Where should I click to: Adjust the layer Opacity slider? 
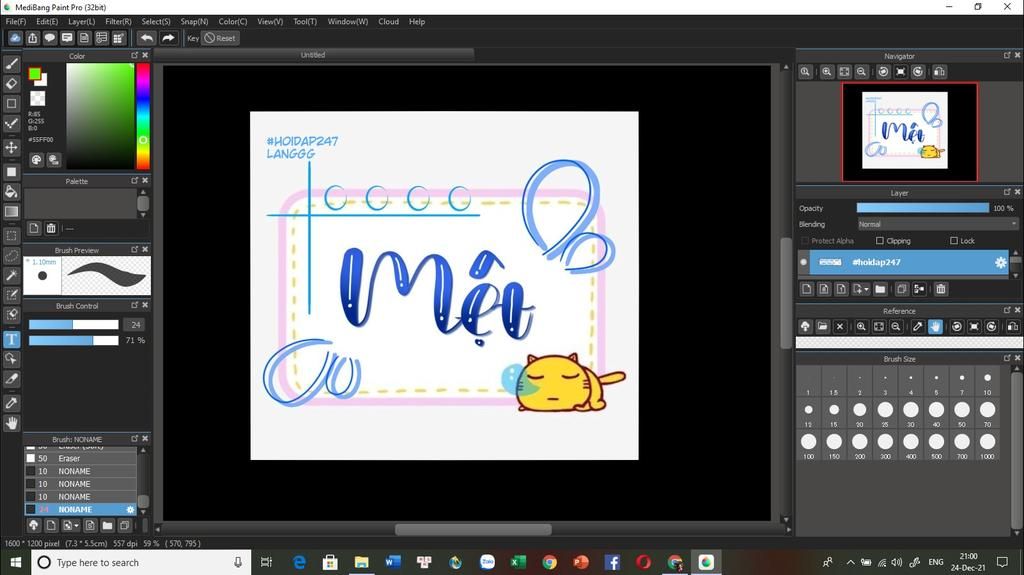[923, 208]
